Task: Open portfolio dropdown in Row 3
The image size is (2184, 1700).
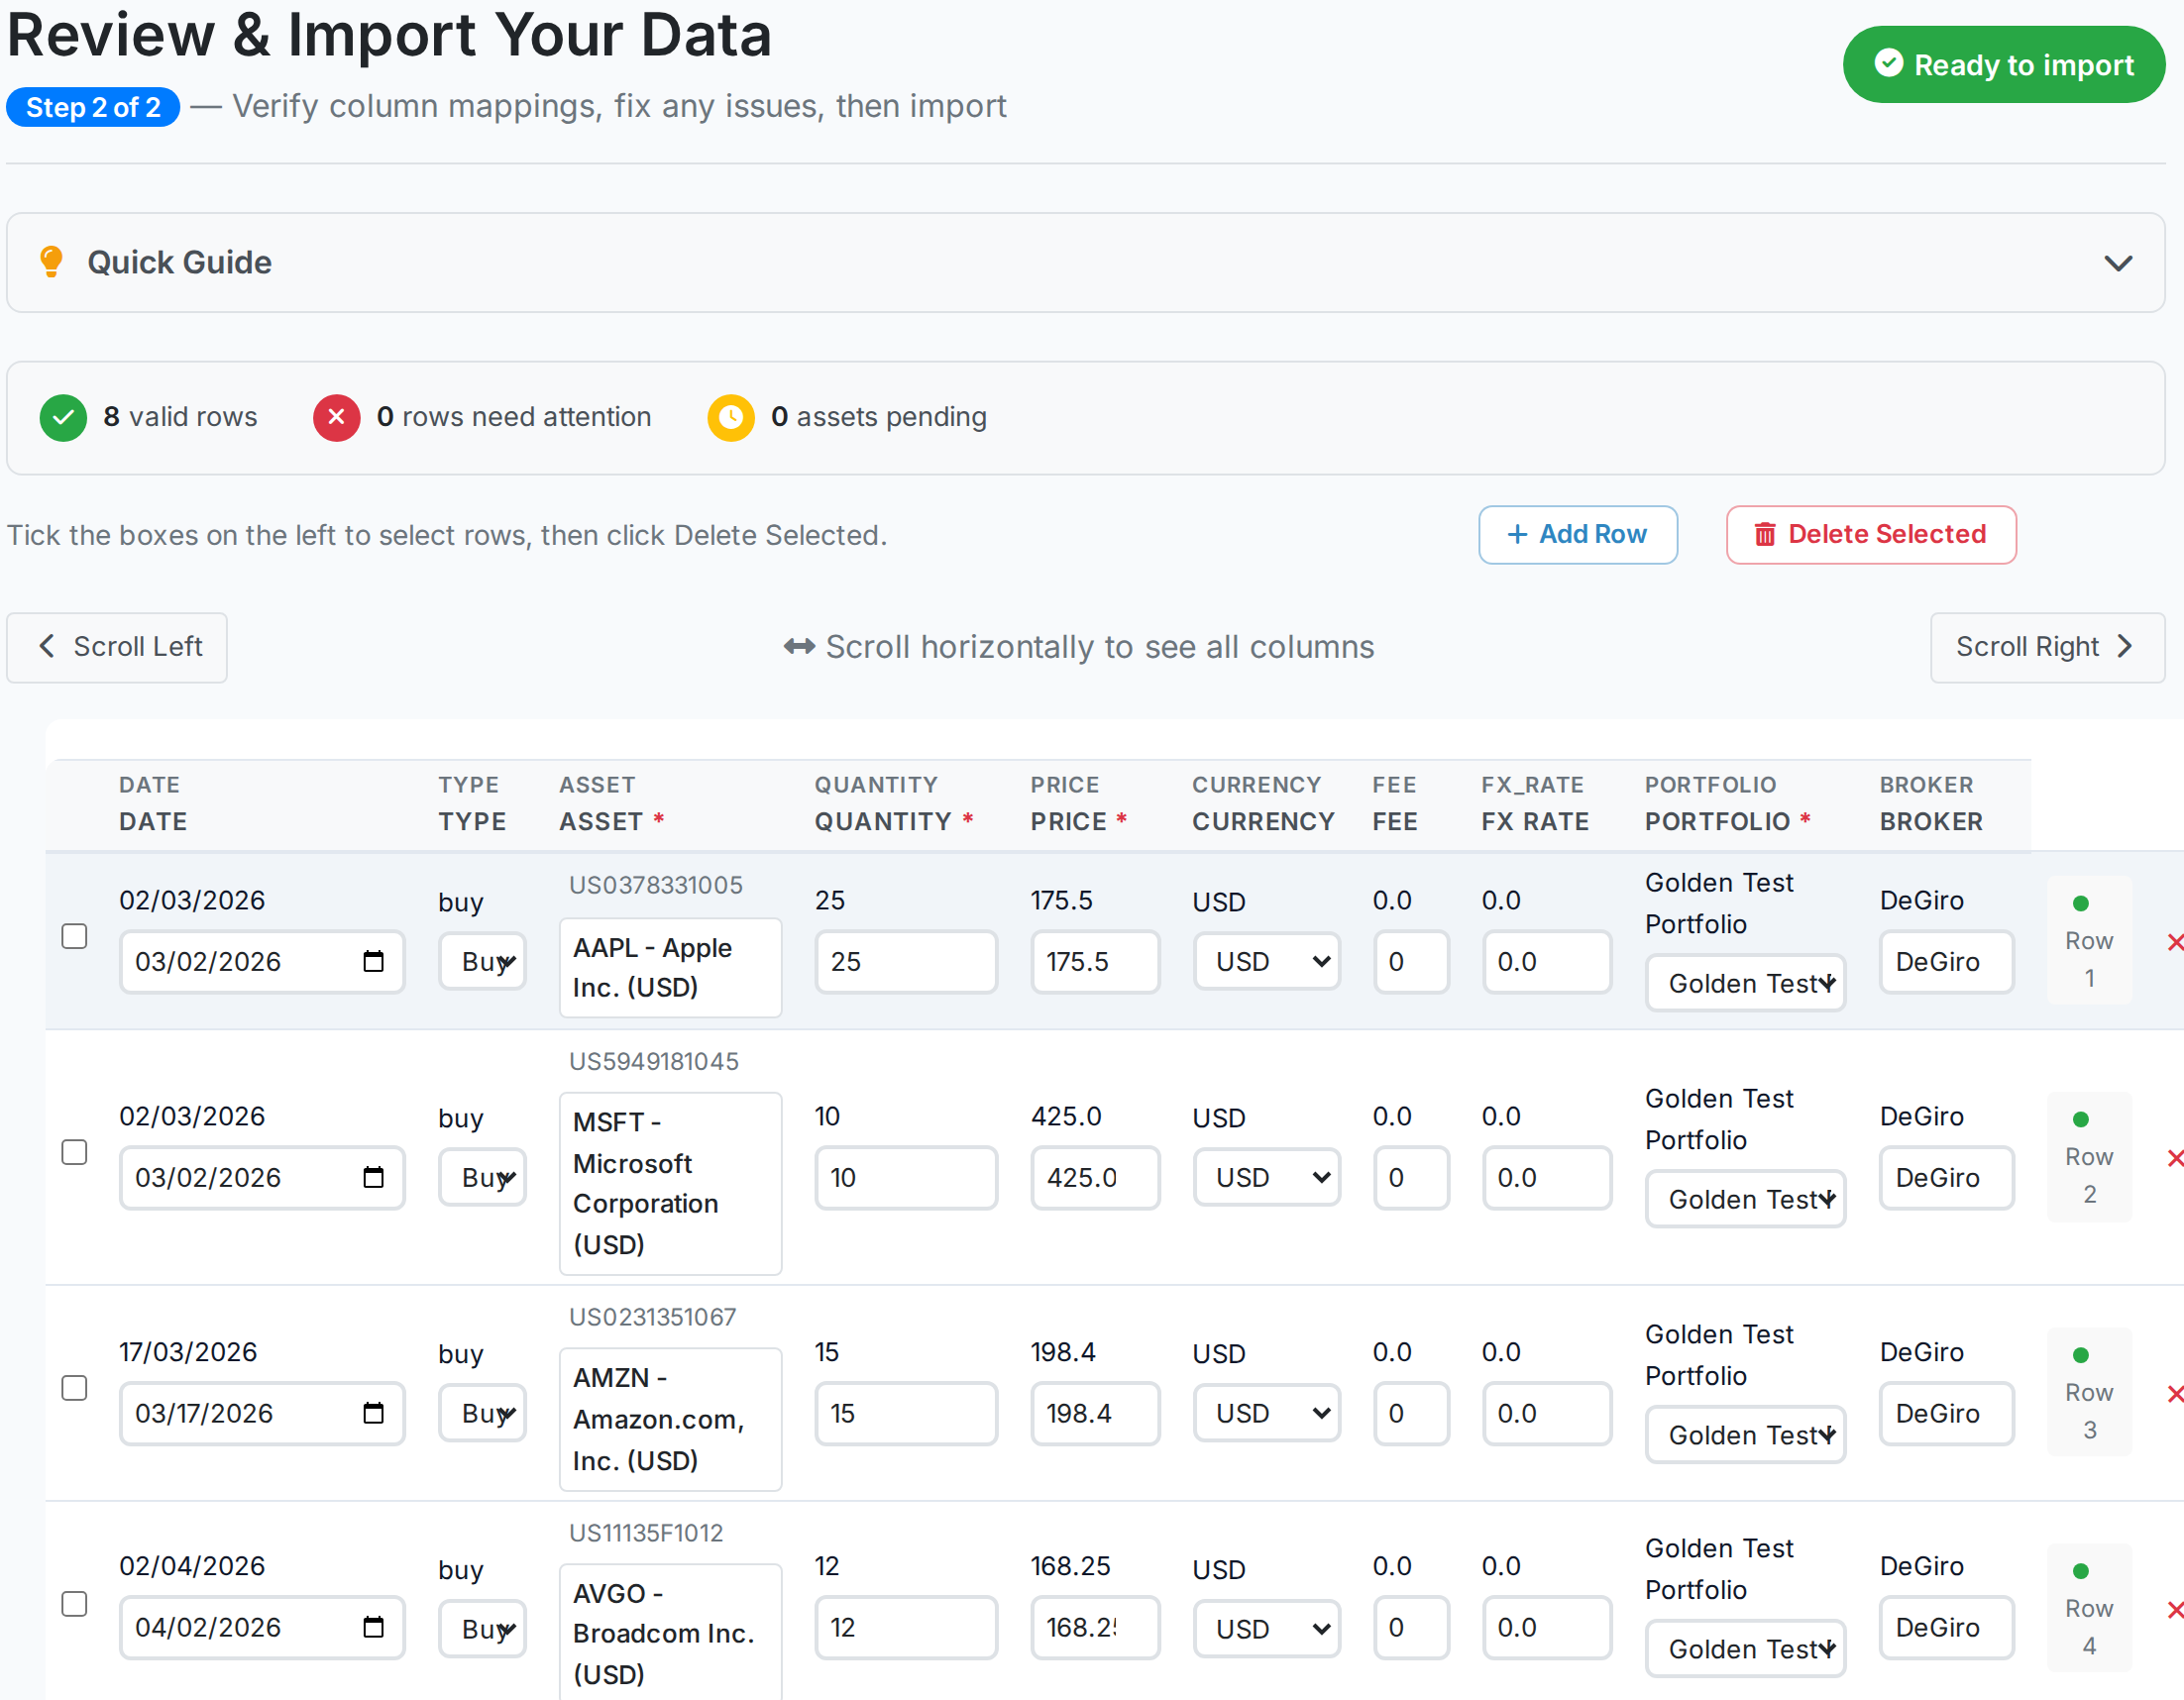Action: click(1745, 1436)
